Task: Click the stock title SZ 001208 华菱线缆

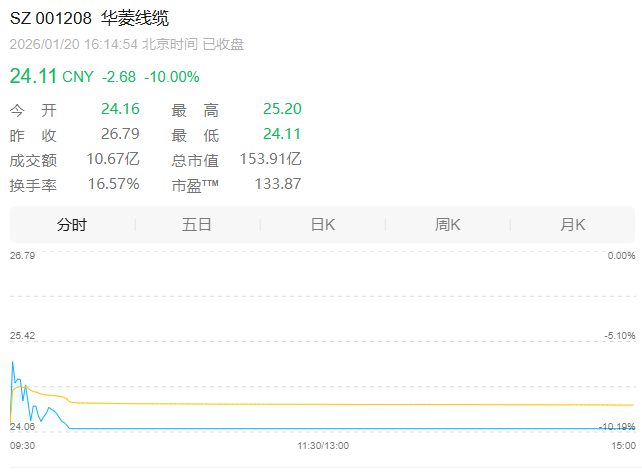Action: [89, 18]
